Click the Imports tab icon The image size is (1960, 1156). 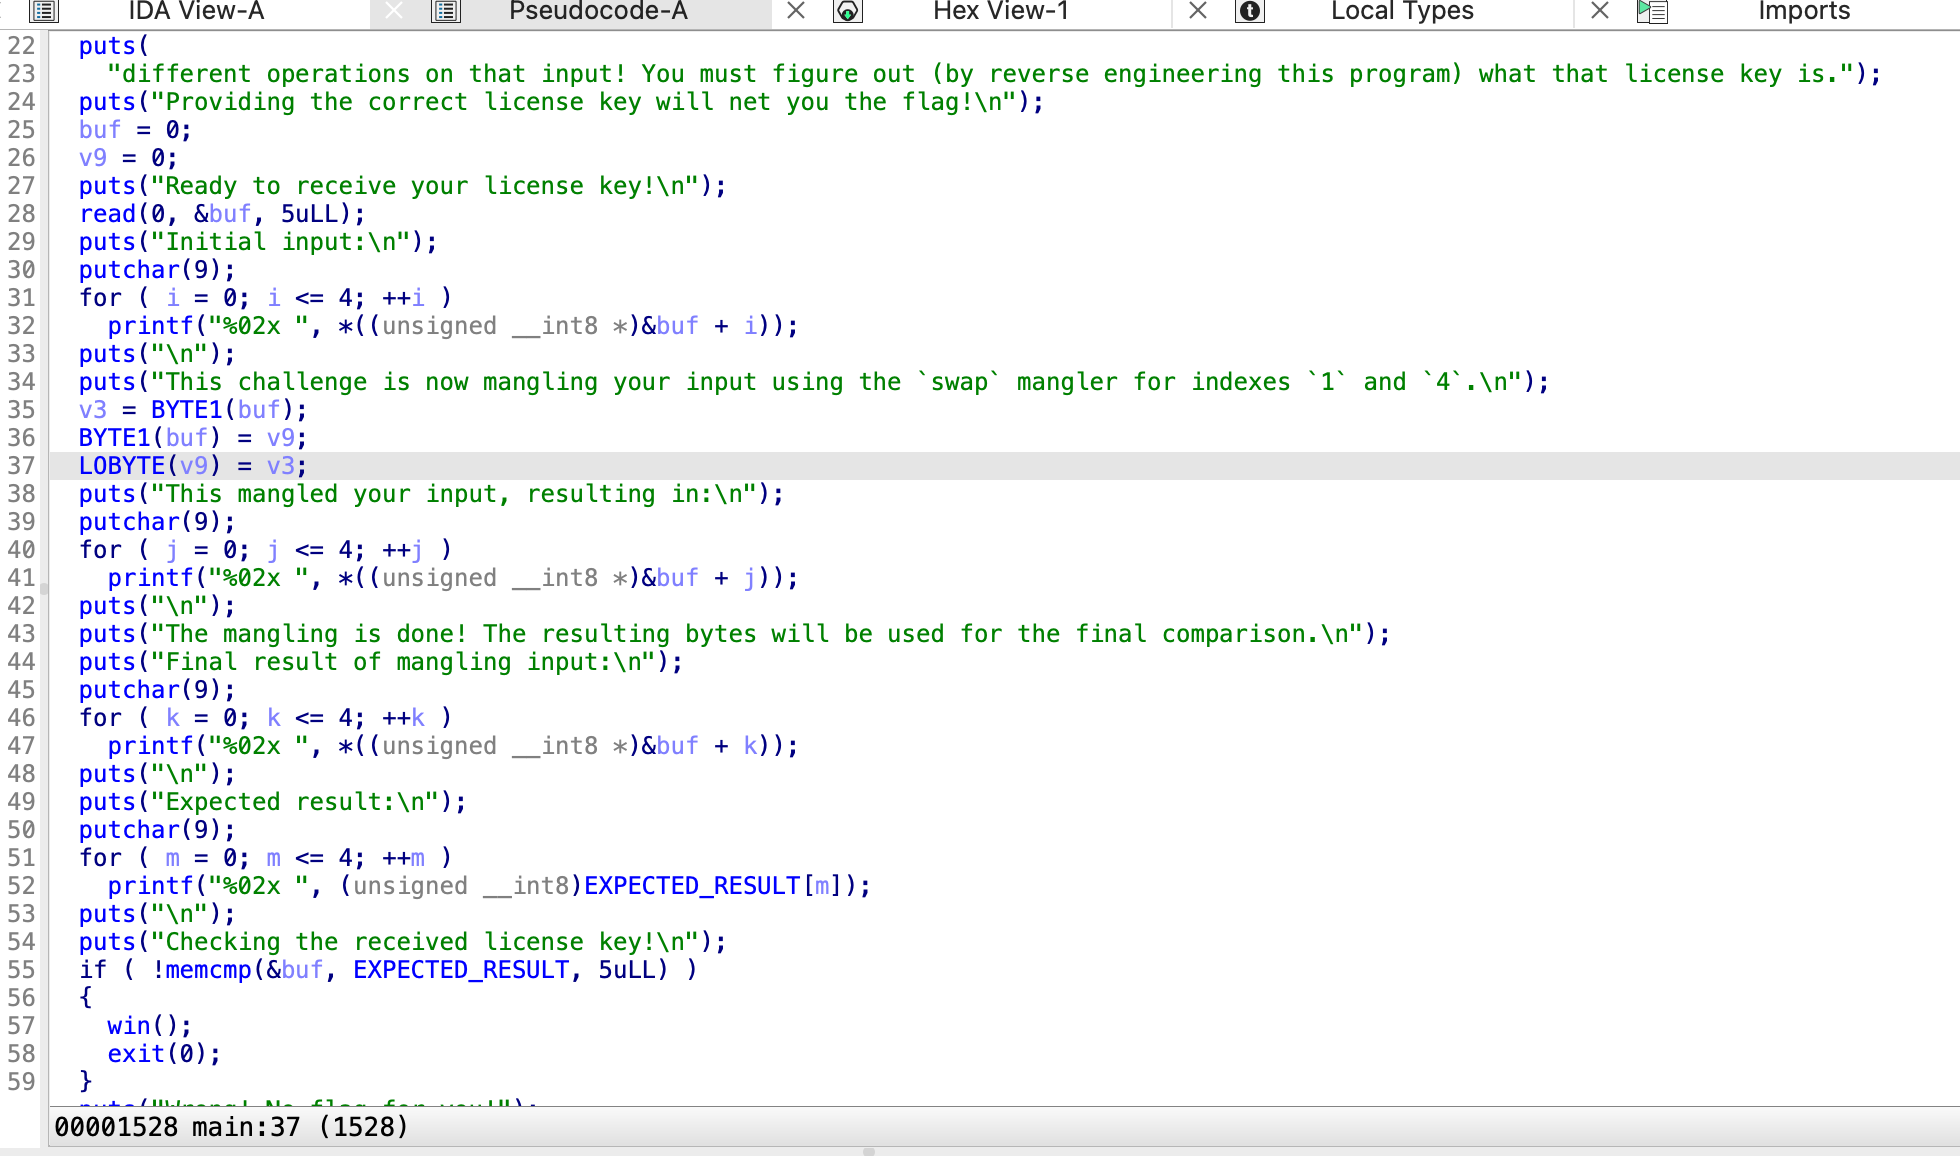[1652, 11]
